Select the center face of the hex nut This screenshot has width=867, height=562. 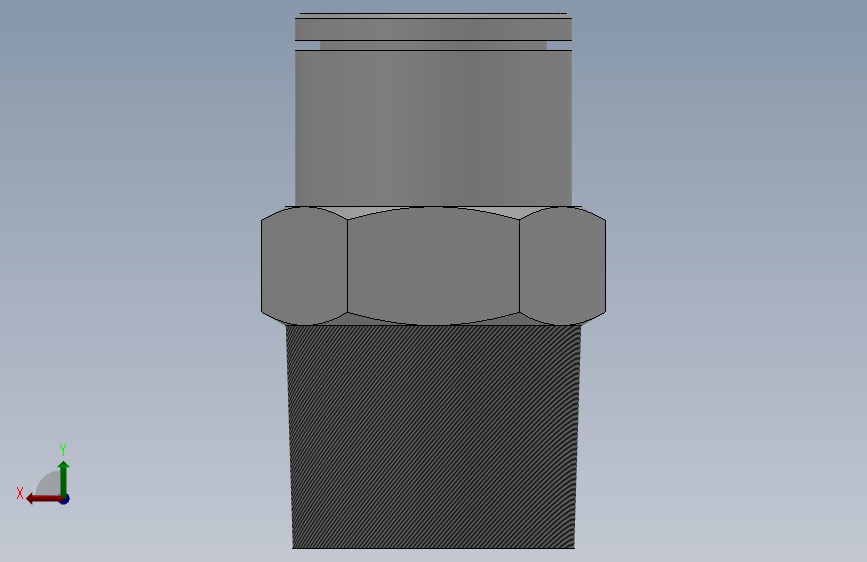434,266
